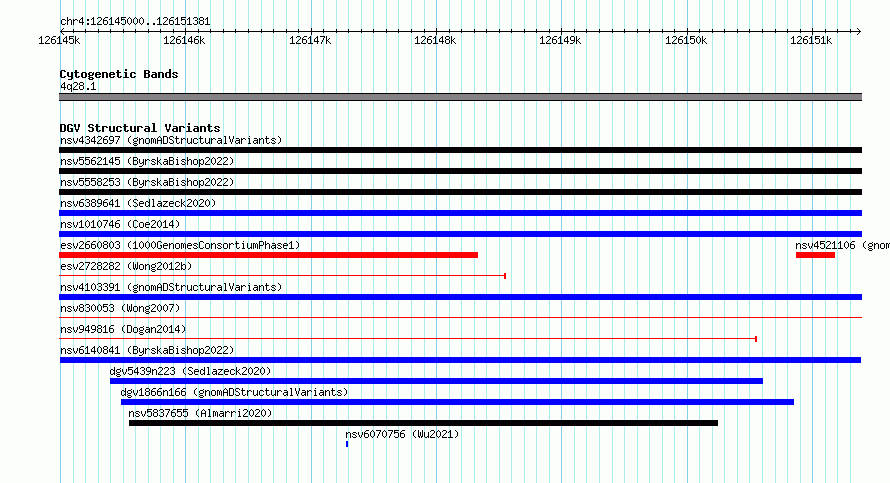The height and width of the screenshot is (483, 890).
Task: Click the 126148k ruler label
Action: (x=435, y=40)
